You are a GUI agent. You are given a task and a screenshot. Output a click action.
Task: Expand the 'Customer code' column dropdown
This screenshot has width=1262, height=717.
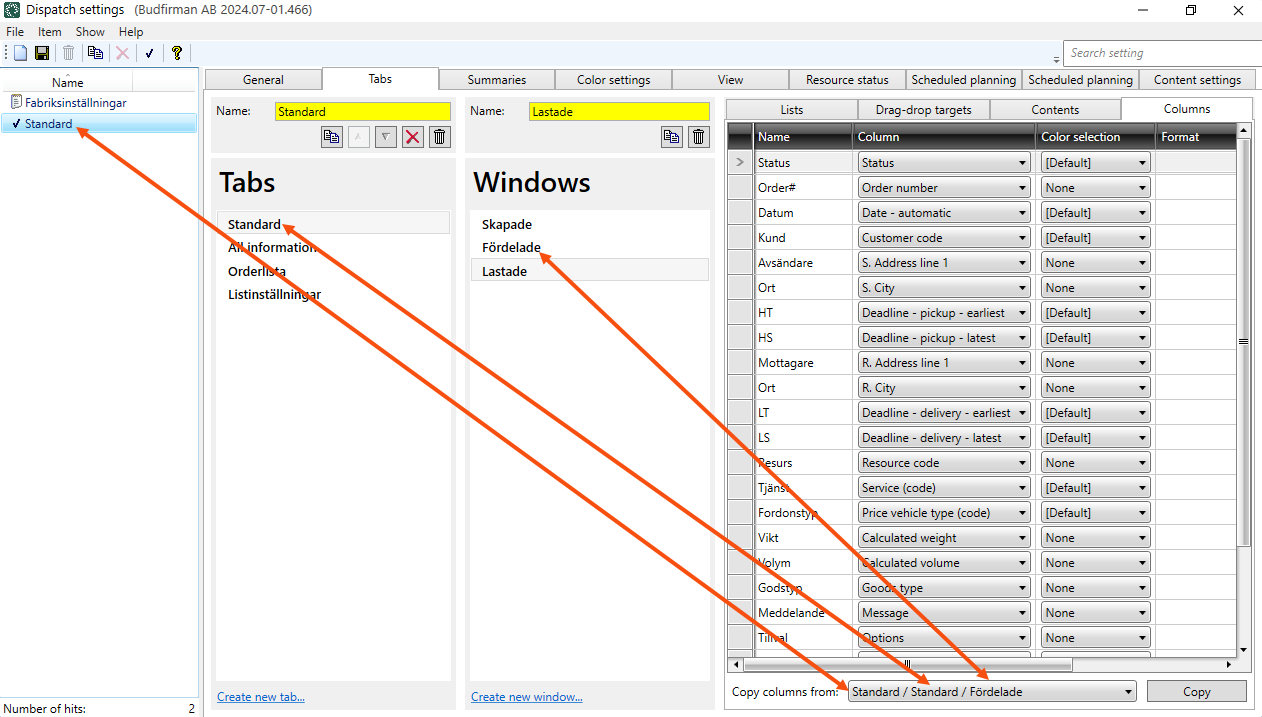point(944,238)
